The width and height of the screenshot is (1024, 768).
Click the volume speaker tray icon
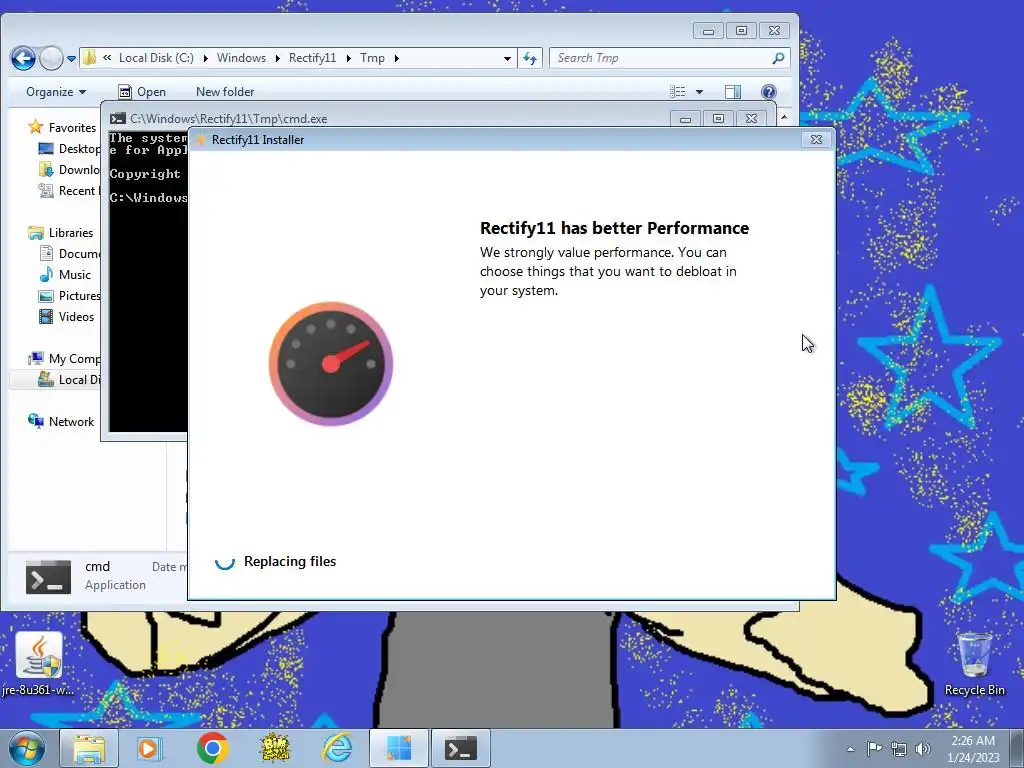point(923,749)
